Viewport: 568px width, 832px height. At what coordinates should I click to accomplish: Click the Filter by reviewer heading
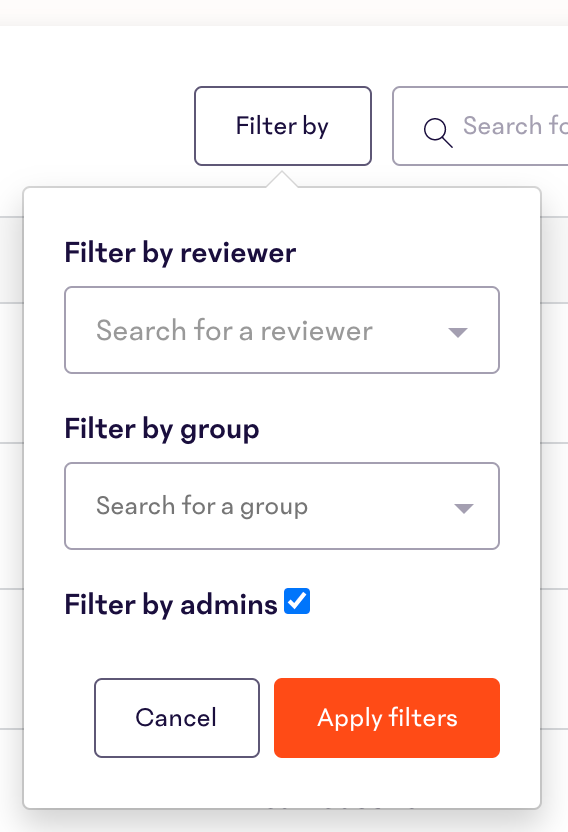click(180, 253)
